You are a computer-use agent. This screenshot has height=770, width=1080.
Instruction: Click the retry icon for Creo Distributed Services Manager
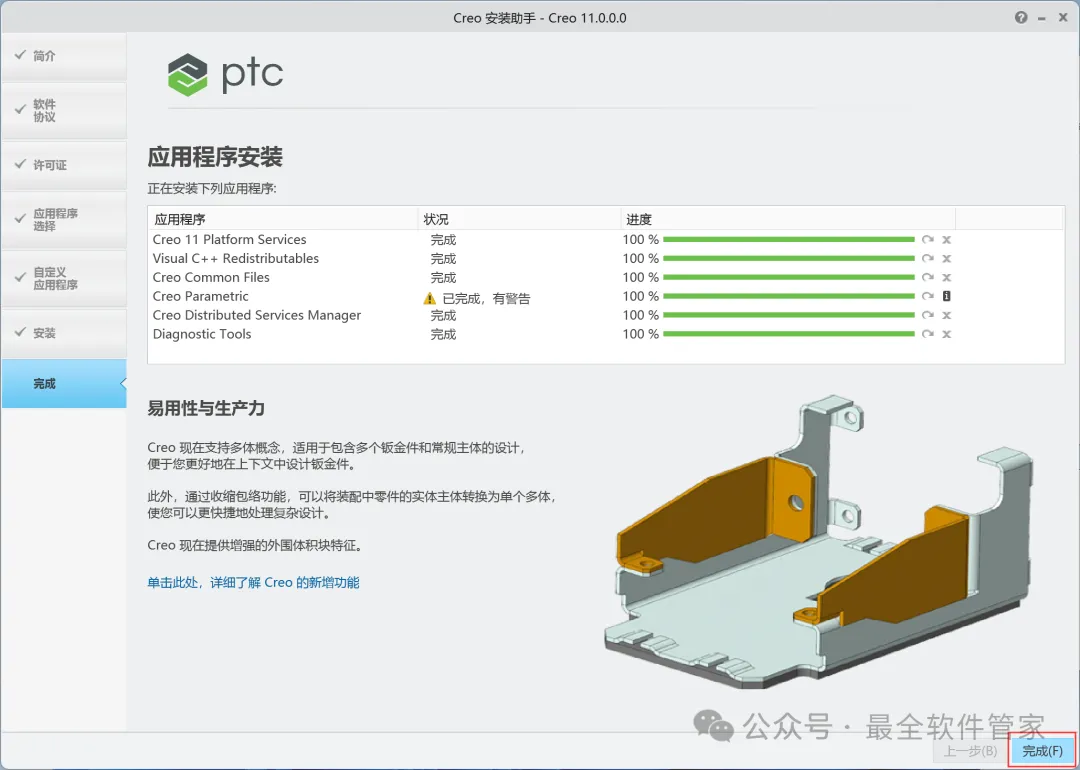click(x=928, y=315)
